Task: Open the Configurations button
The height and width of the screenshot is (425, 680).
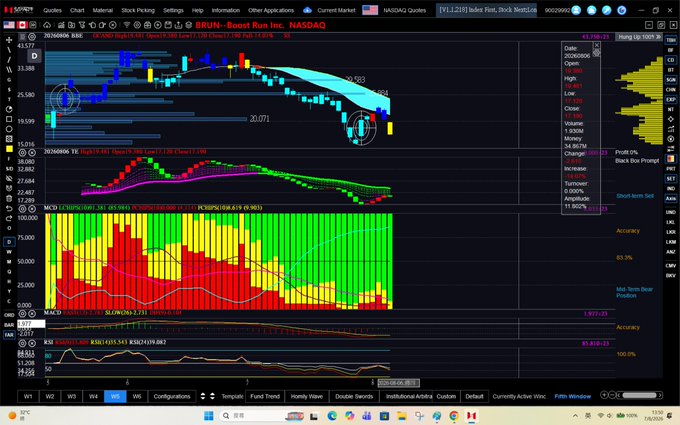Action: [x=172, y=396]
